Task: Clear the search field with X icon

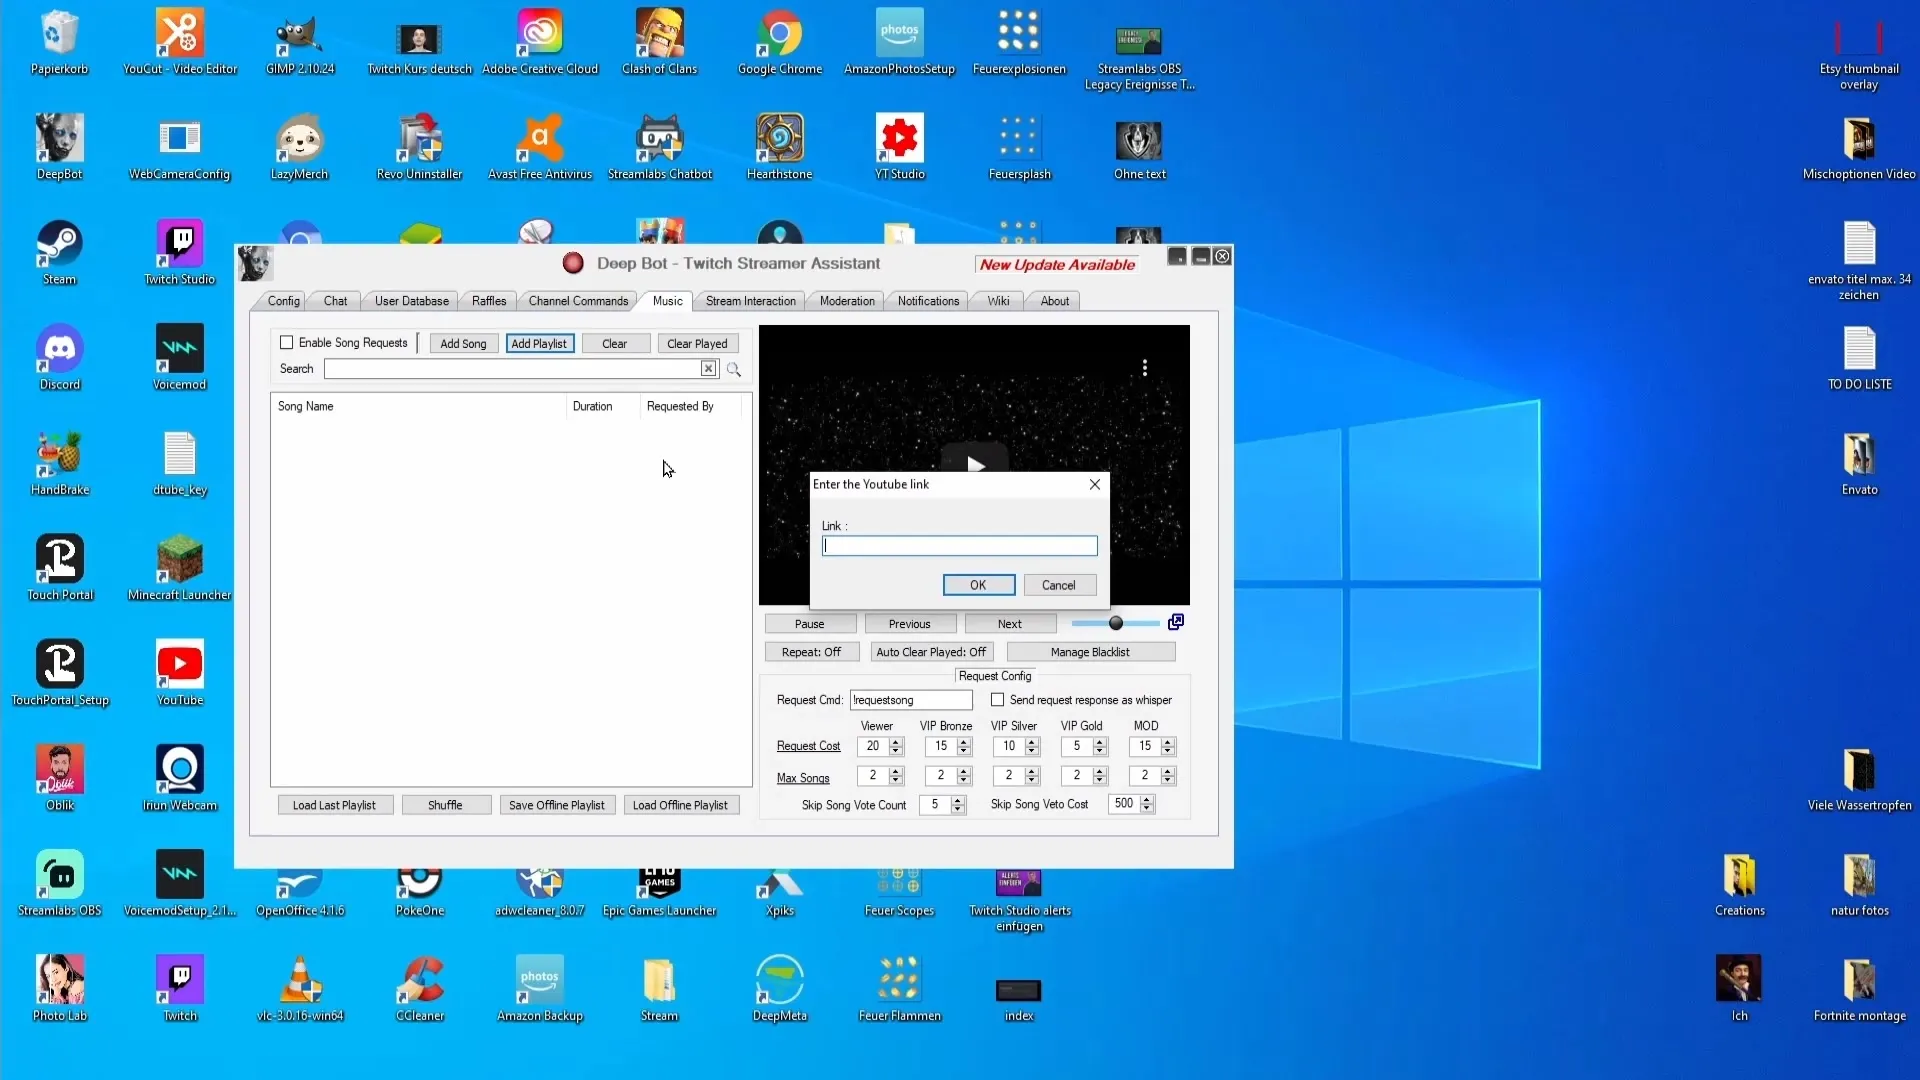Action: pyautogui.click(x=708, y=369)
